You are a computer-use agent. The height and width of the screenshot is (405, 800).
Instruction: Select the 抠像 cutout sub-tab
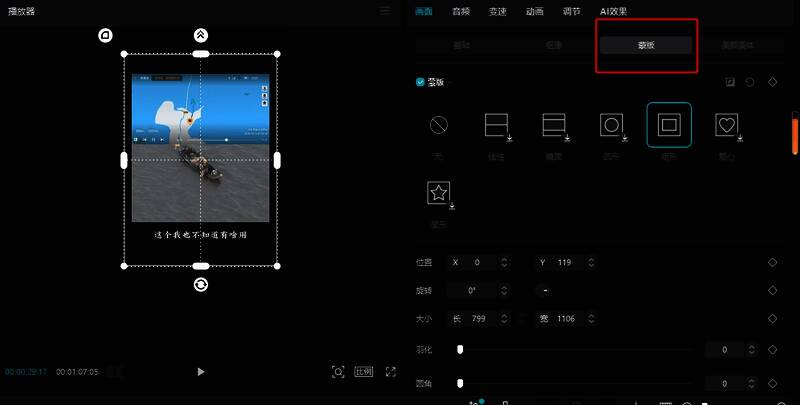pyautogui.click(x=554, y=45)
